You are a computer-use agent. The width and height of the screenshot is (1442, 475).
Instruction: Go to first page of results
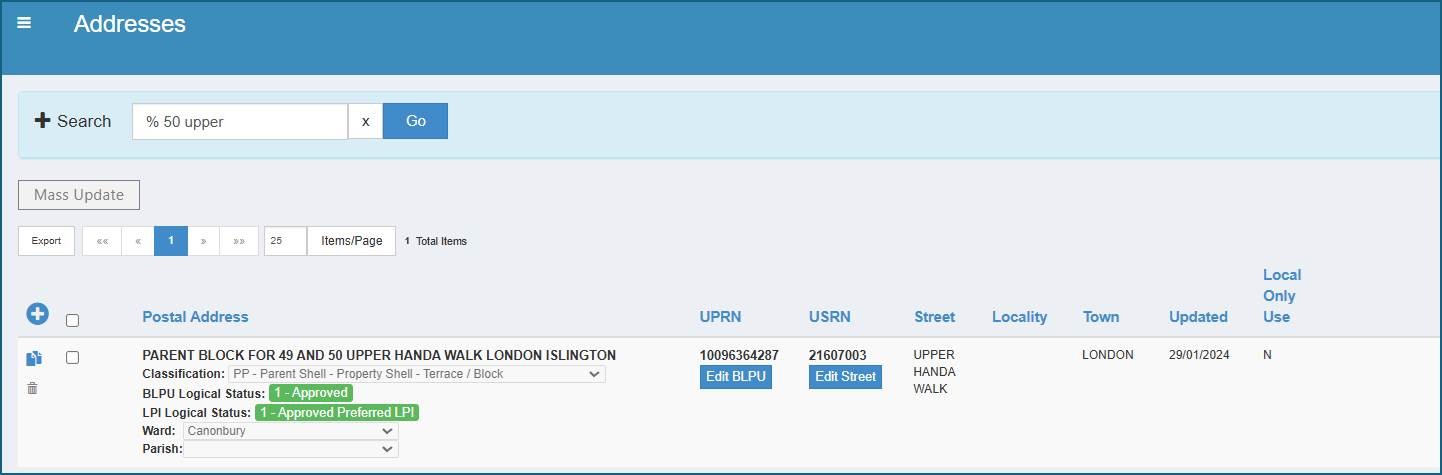click(102, 241)
